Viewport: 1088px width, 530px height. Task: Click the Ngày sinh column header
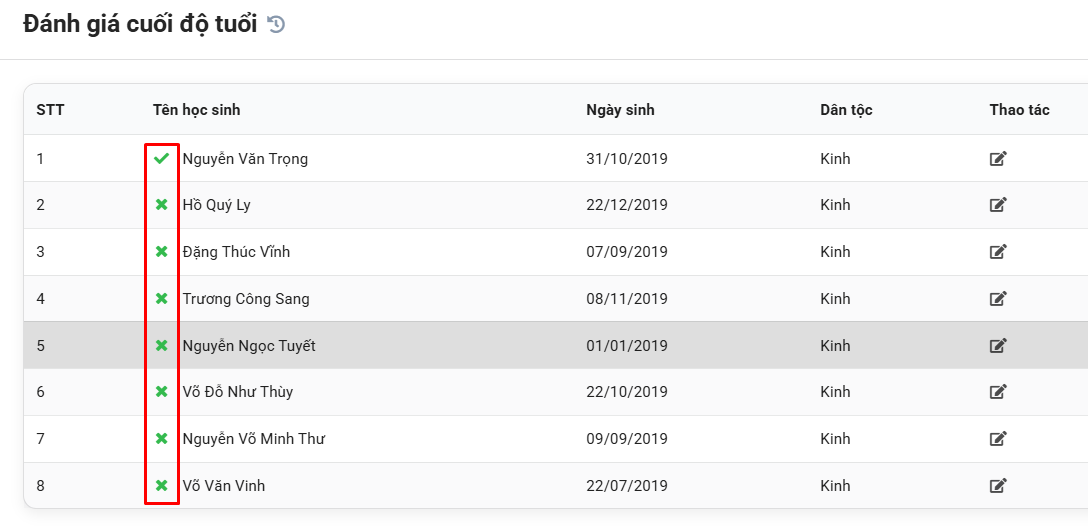[x=620, y=110]
